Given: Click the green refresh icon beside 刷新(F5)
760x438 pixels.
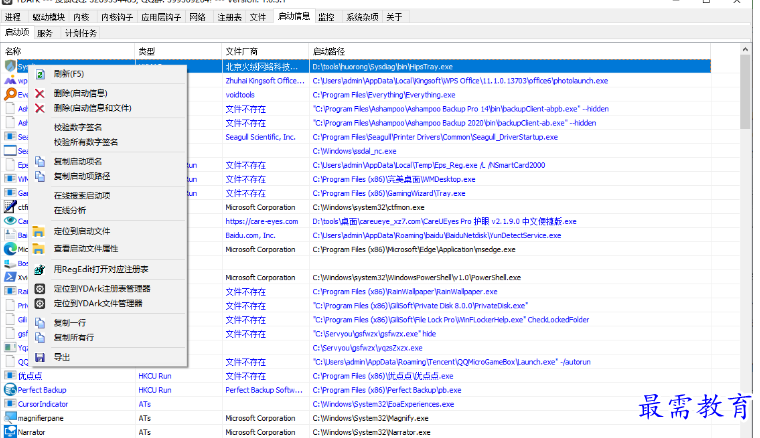Looking at the screenshot, I should 40,74.
